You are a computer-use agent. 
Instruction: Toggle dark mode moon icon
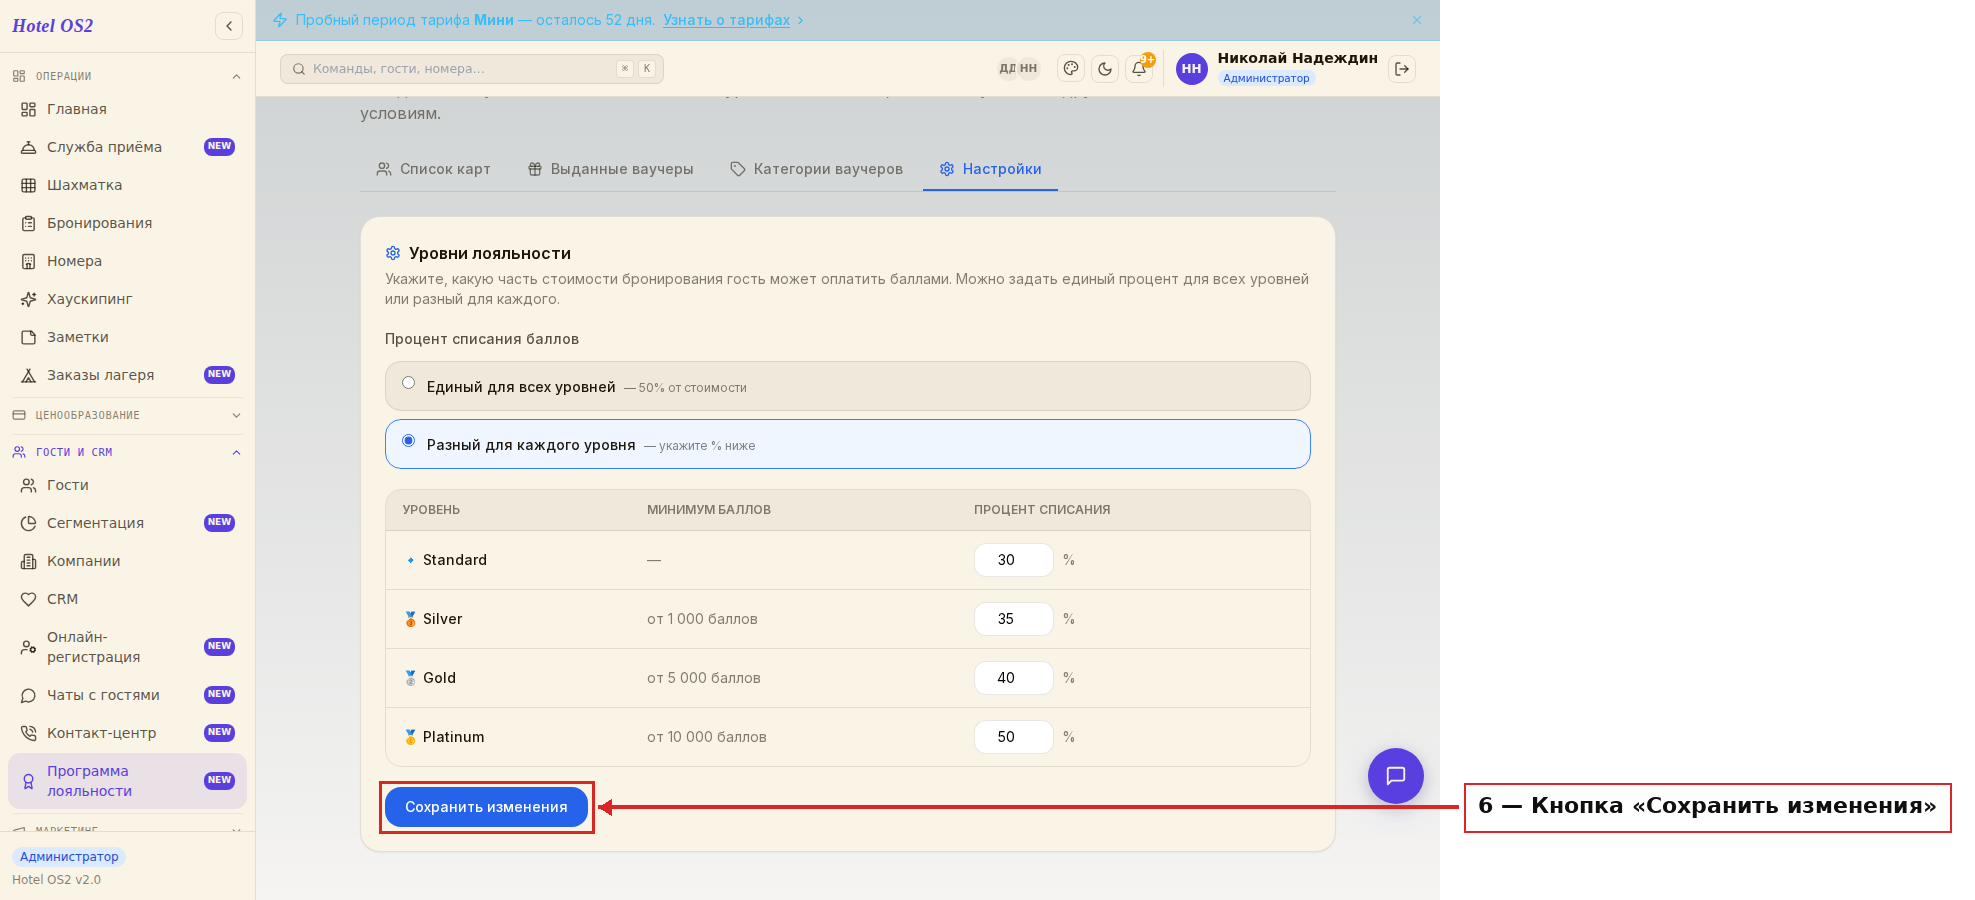pos(1105,69)
